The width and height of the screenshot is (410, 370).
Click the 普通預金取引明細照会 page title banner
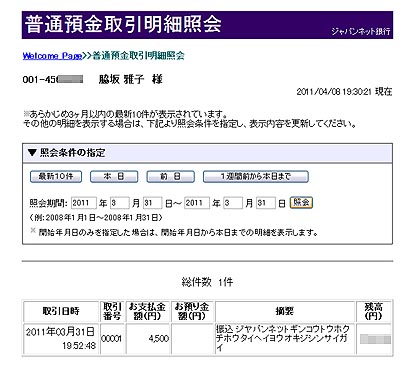[207, 25]
